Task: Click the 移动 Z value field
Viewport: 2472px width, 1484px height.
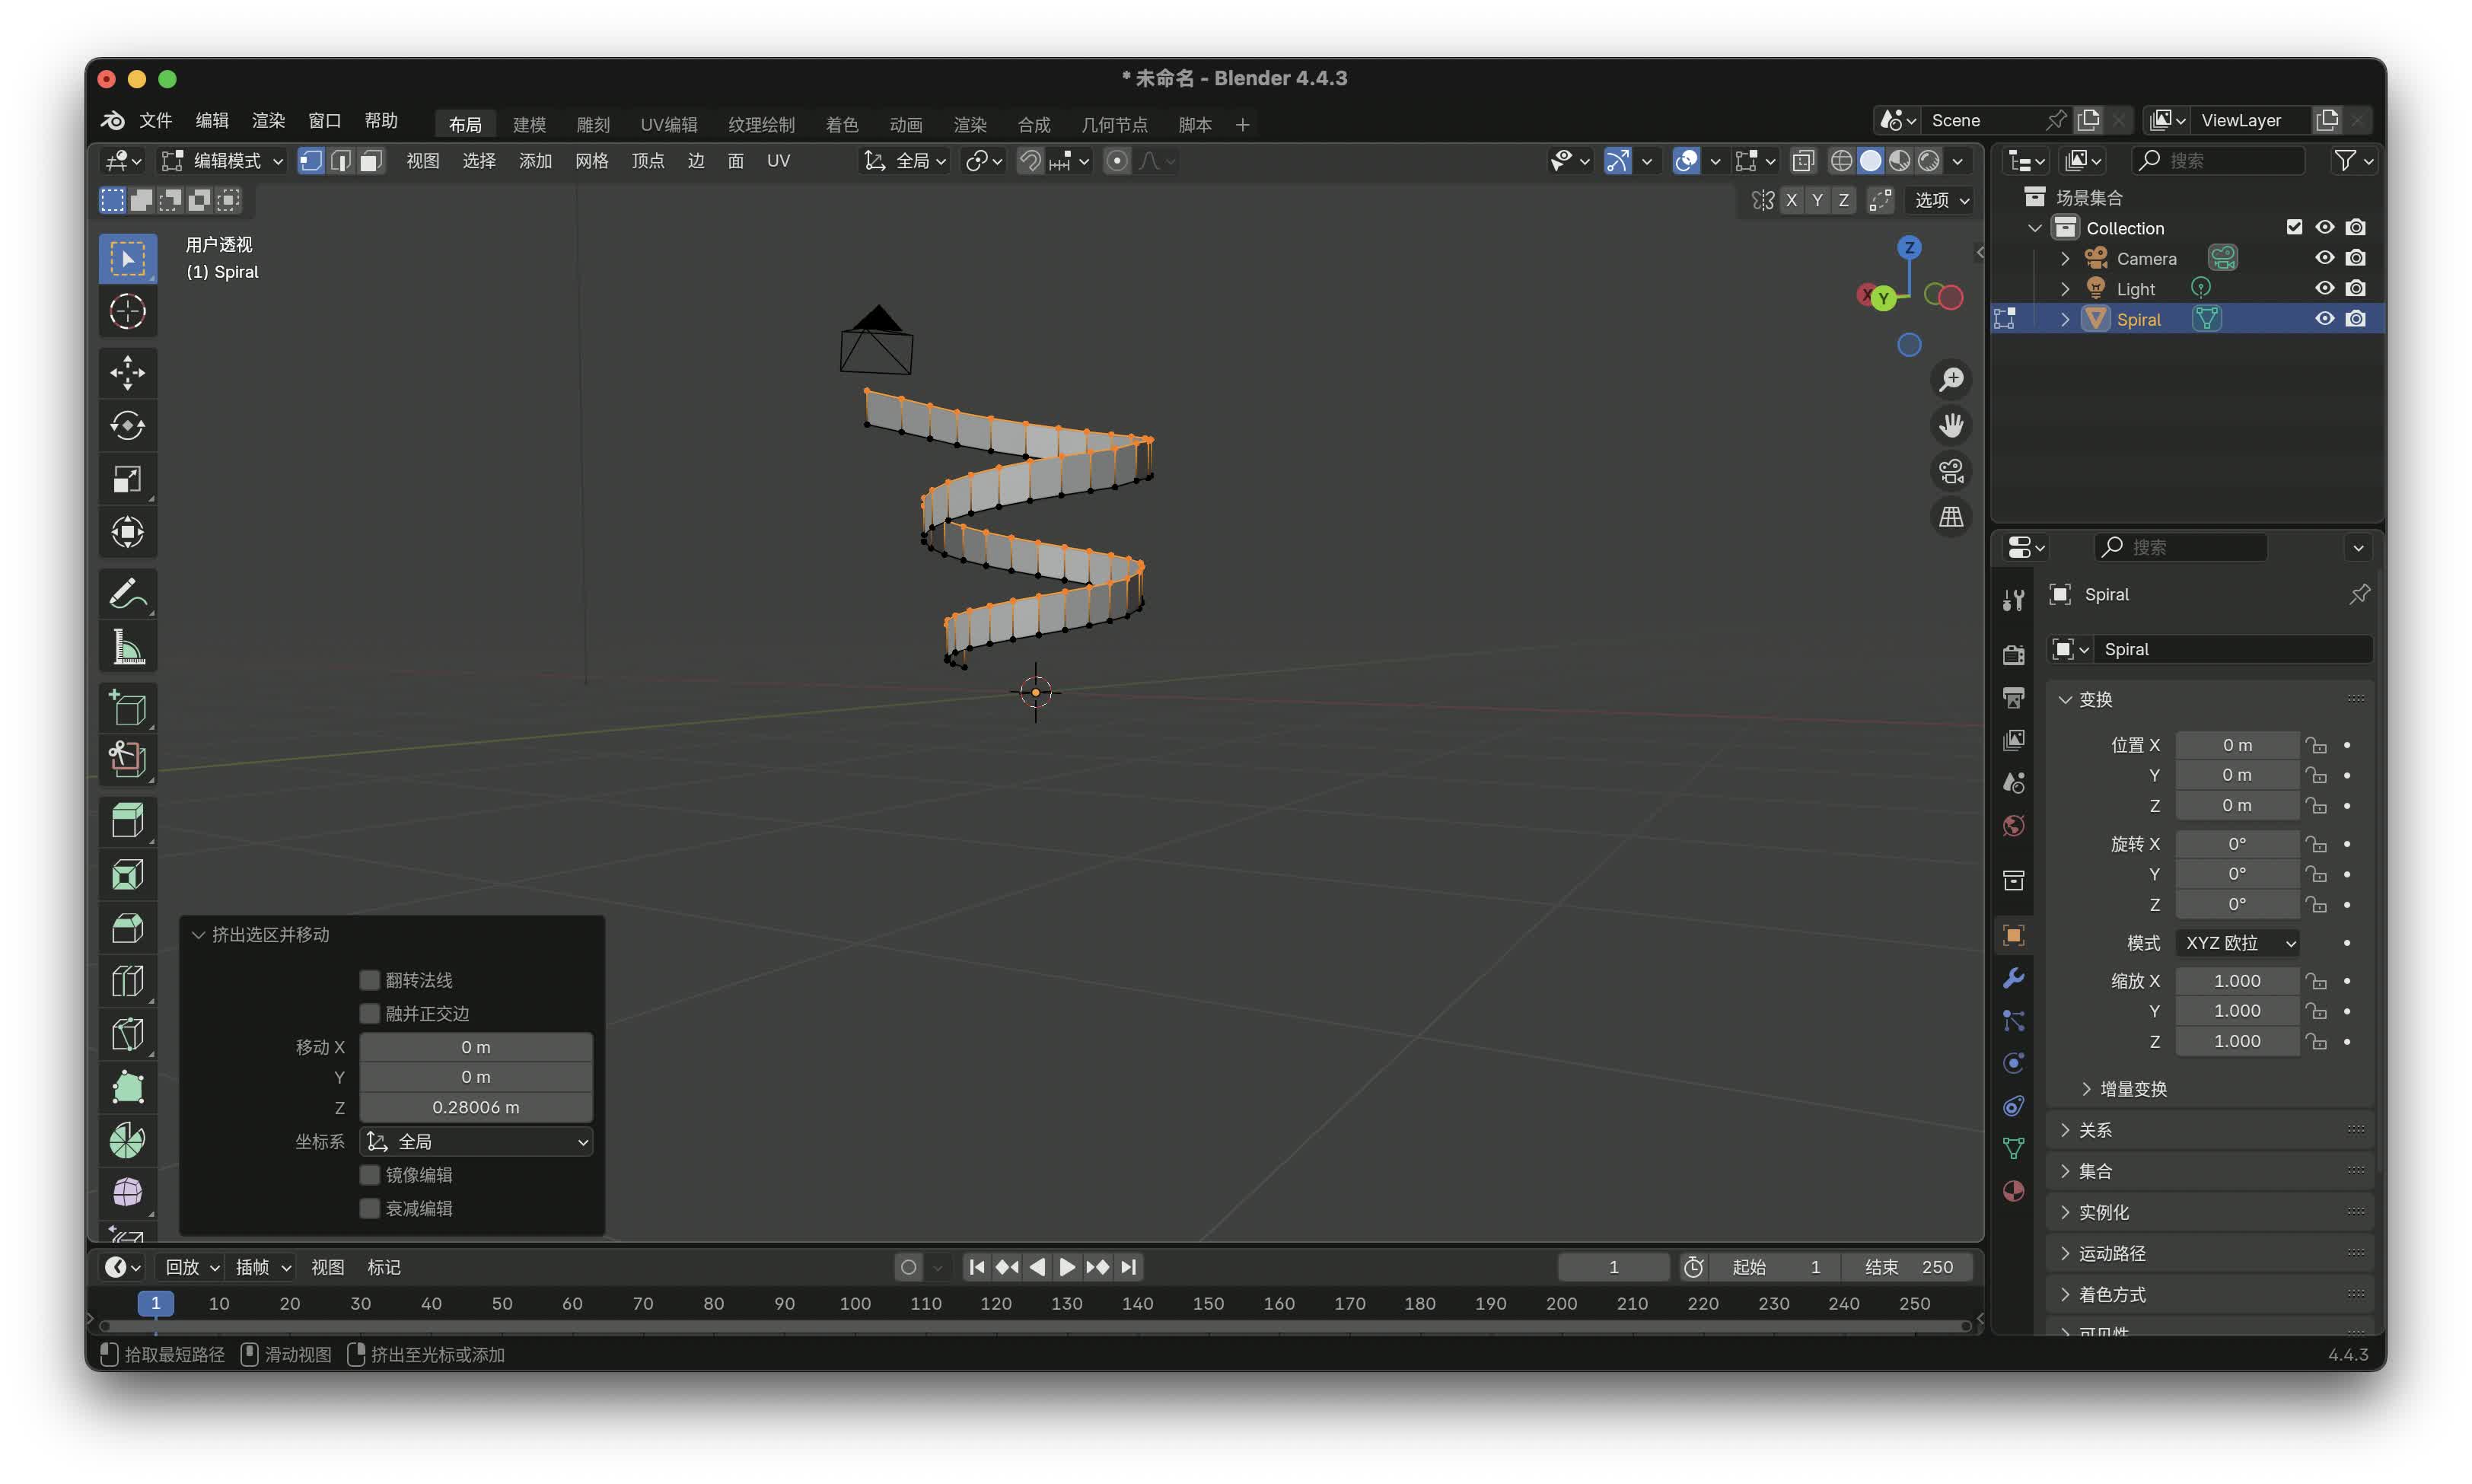Action: coord(476,1107)
